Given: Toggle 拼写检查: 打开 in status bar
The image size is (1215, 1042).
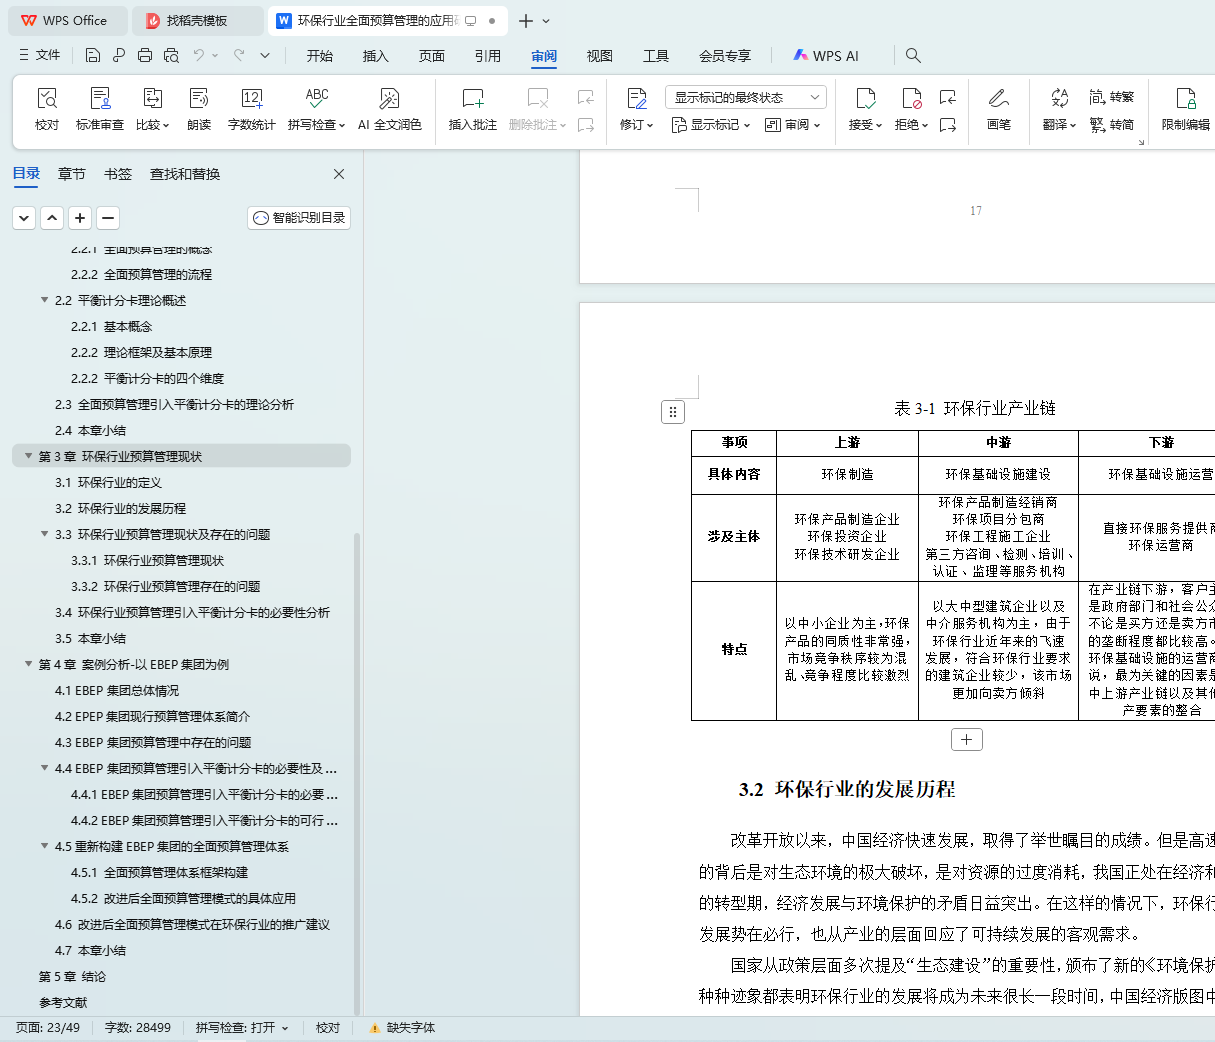Looking at the screenshot, I should pos(242,1028).
